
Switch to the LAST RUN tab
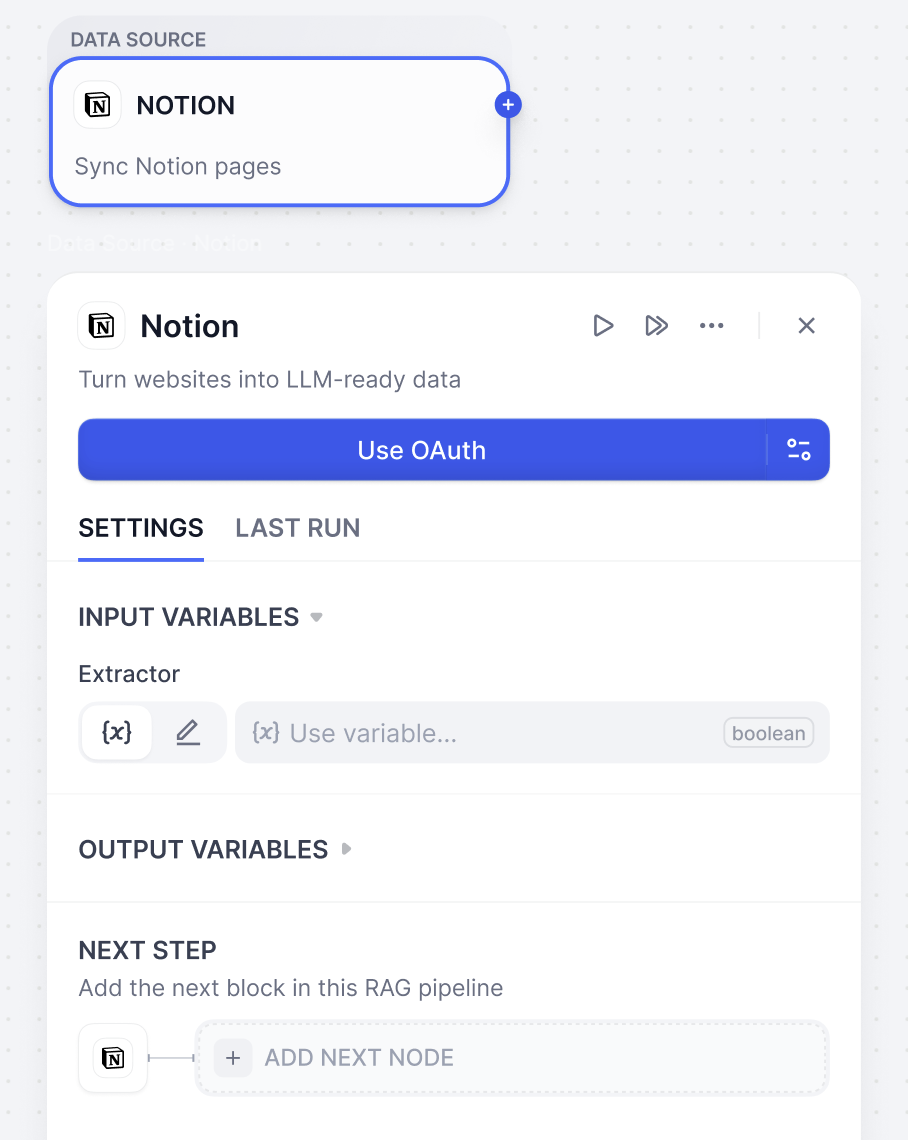(x=297, y=528)
